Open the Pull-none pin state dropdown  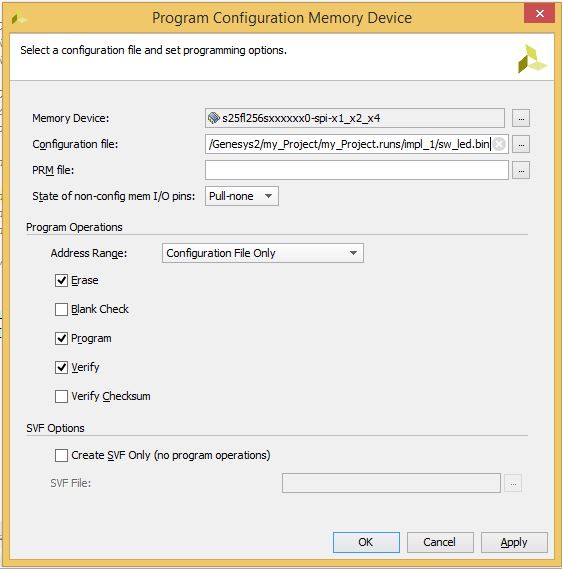(x=242, y=196)
